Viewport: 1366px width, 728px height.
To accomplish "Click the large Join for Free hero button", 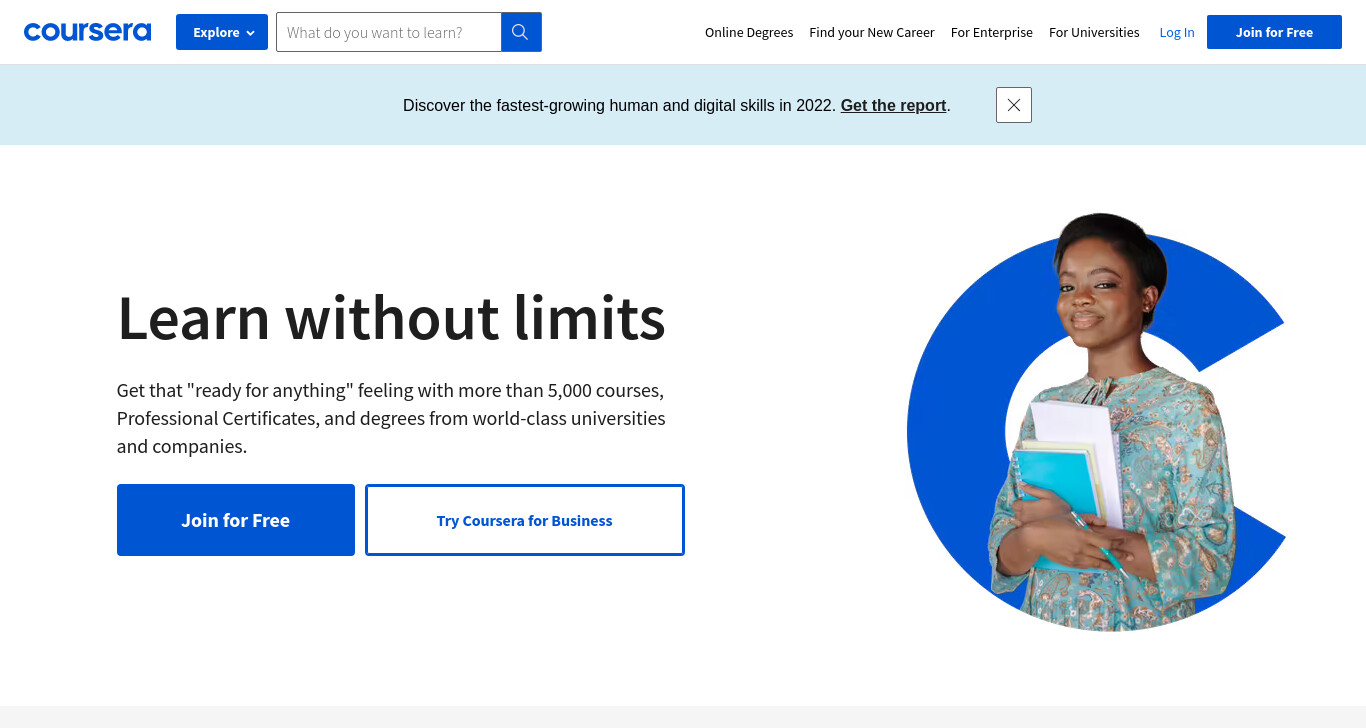I will click(236, 520).
